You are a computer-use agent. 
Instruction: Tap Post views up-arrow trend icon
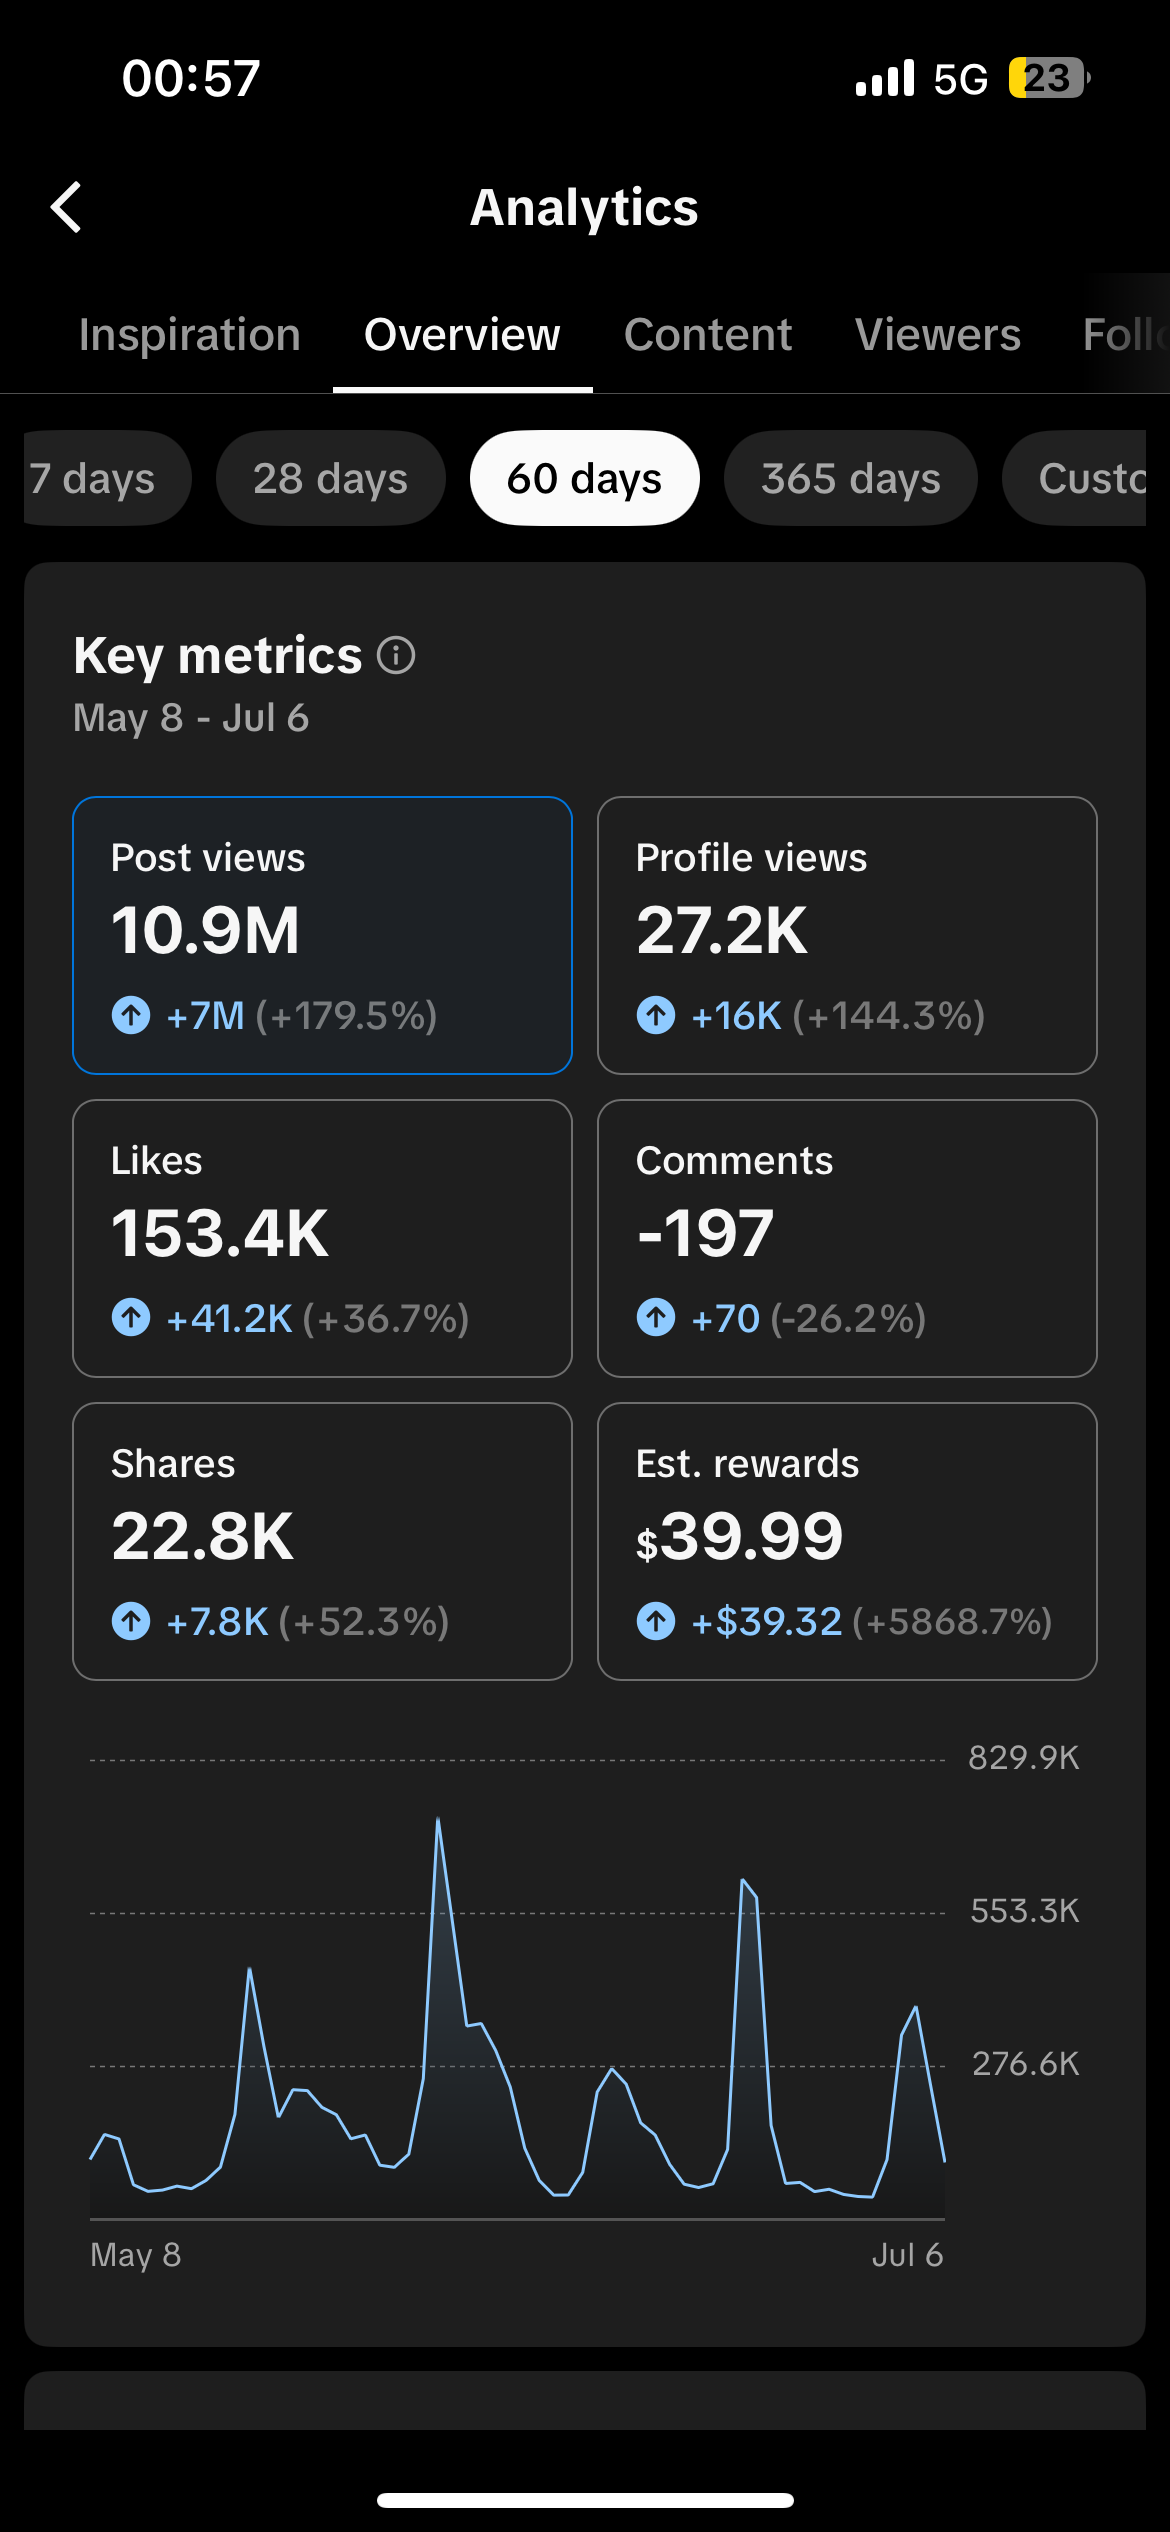pos(131,1015)
